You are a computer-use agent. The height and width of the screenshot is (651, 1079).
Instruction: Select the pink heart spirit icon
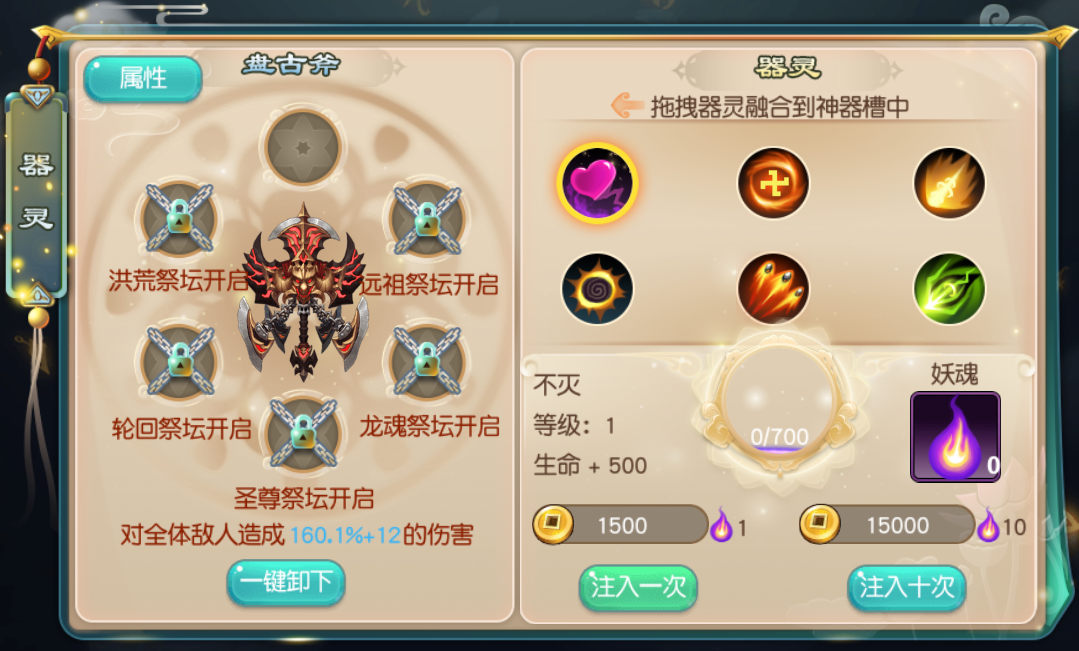point(597,183)
